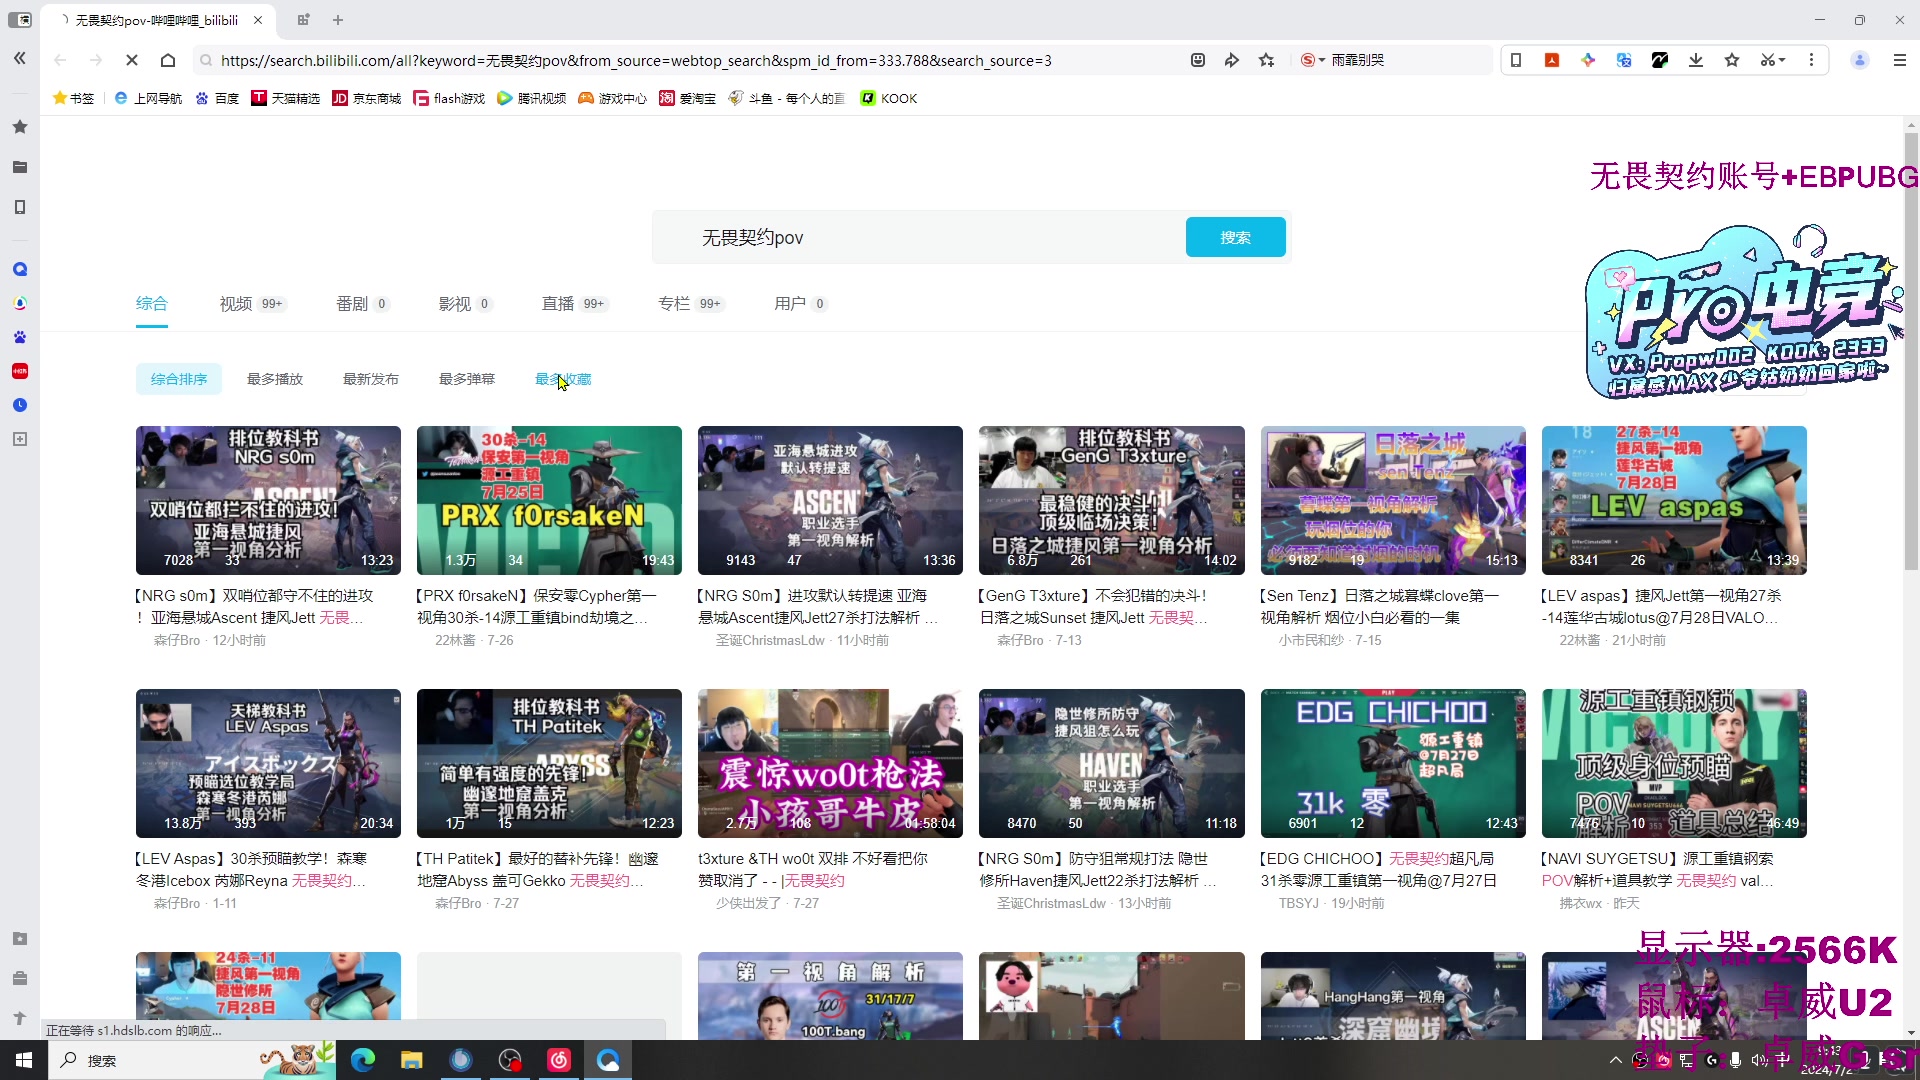The width and height of the screenshot is (1920, 1080).
Task: Open 震惊wo0t枪法 video thumbnail
Action: (x=830, y=763)
